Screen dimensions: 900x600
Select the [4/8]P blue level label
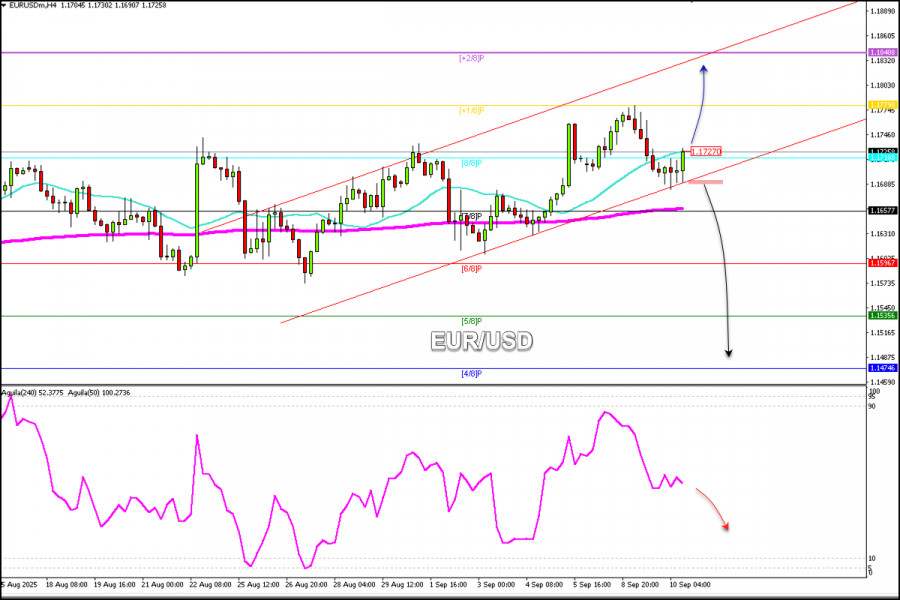tap(471, 374)
